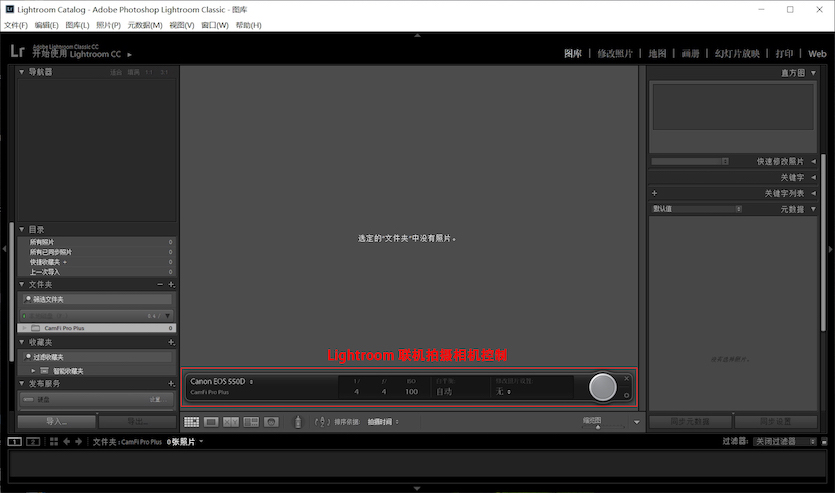Open Survey view icon
This screenshot has width=835, height=493.
click(x=250, y=422)
